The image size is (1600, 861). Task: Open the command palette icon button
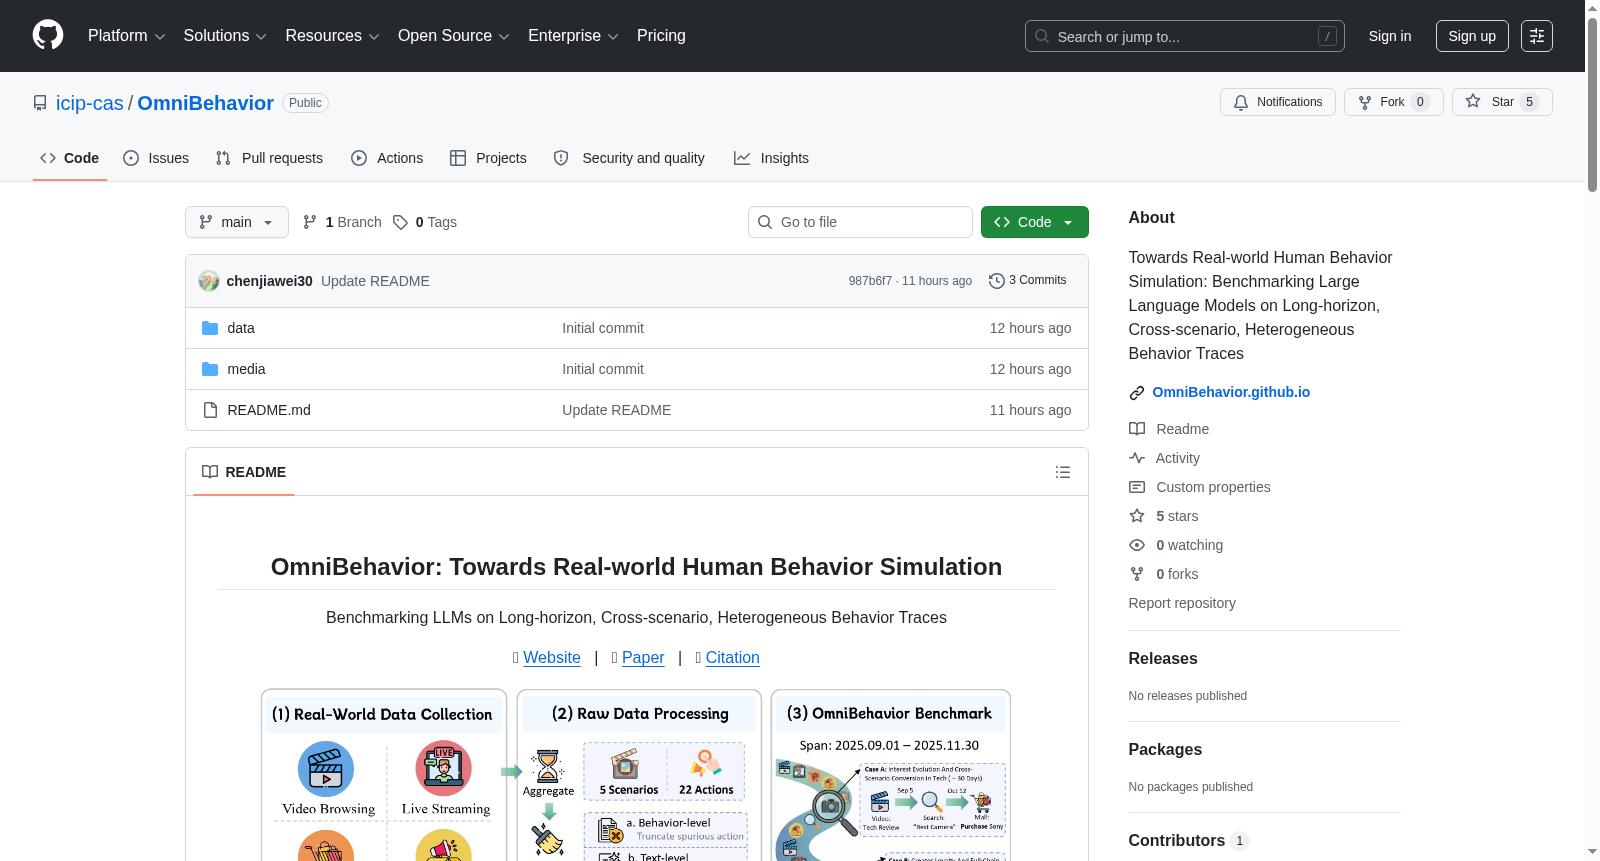[x=1537, y=36]
